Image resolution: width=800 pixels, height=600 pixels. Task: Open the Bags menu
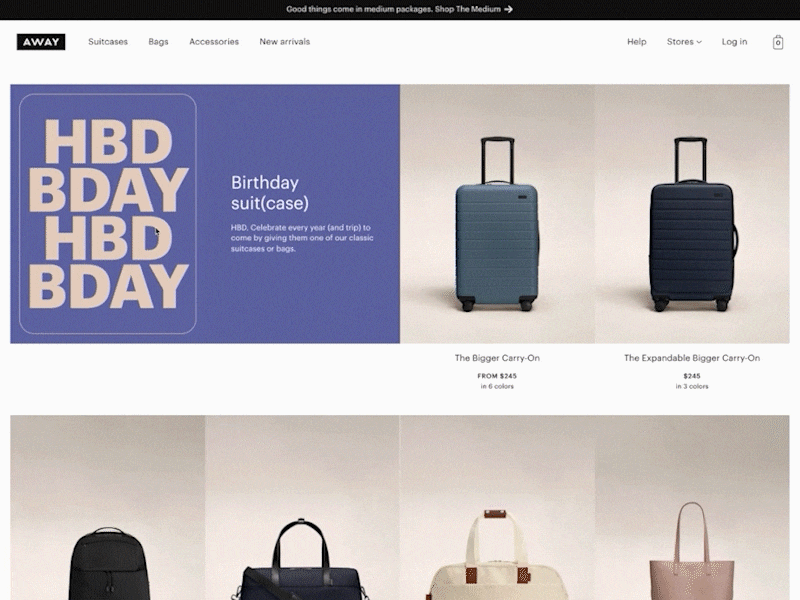pos(158,42)
